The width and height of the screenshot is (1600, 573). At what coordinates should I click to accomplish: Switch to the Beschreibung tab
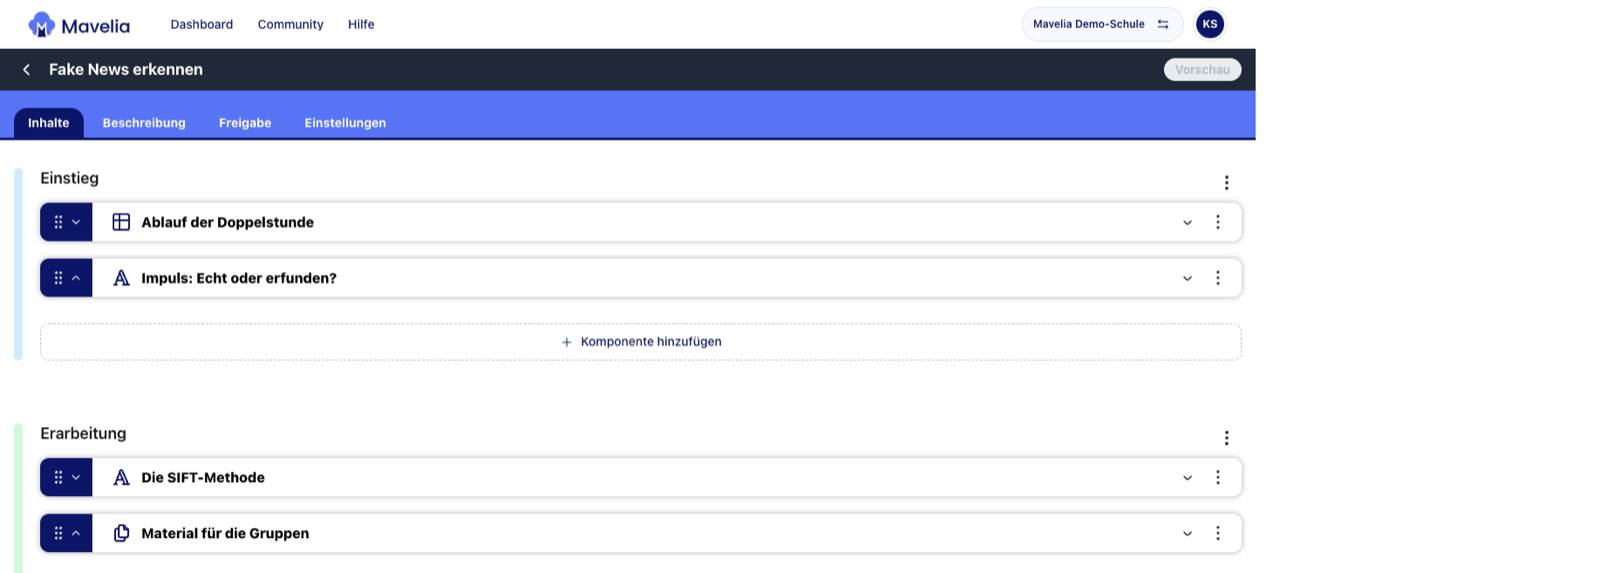pos(144,123)
